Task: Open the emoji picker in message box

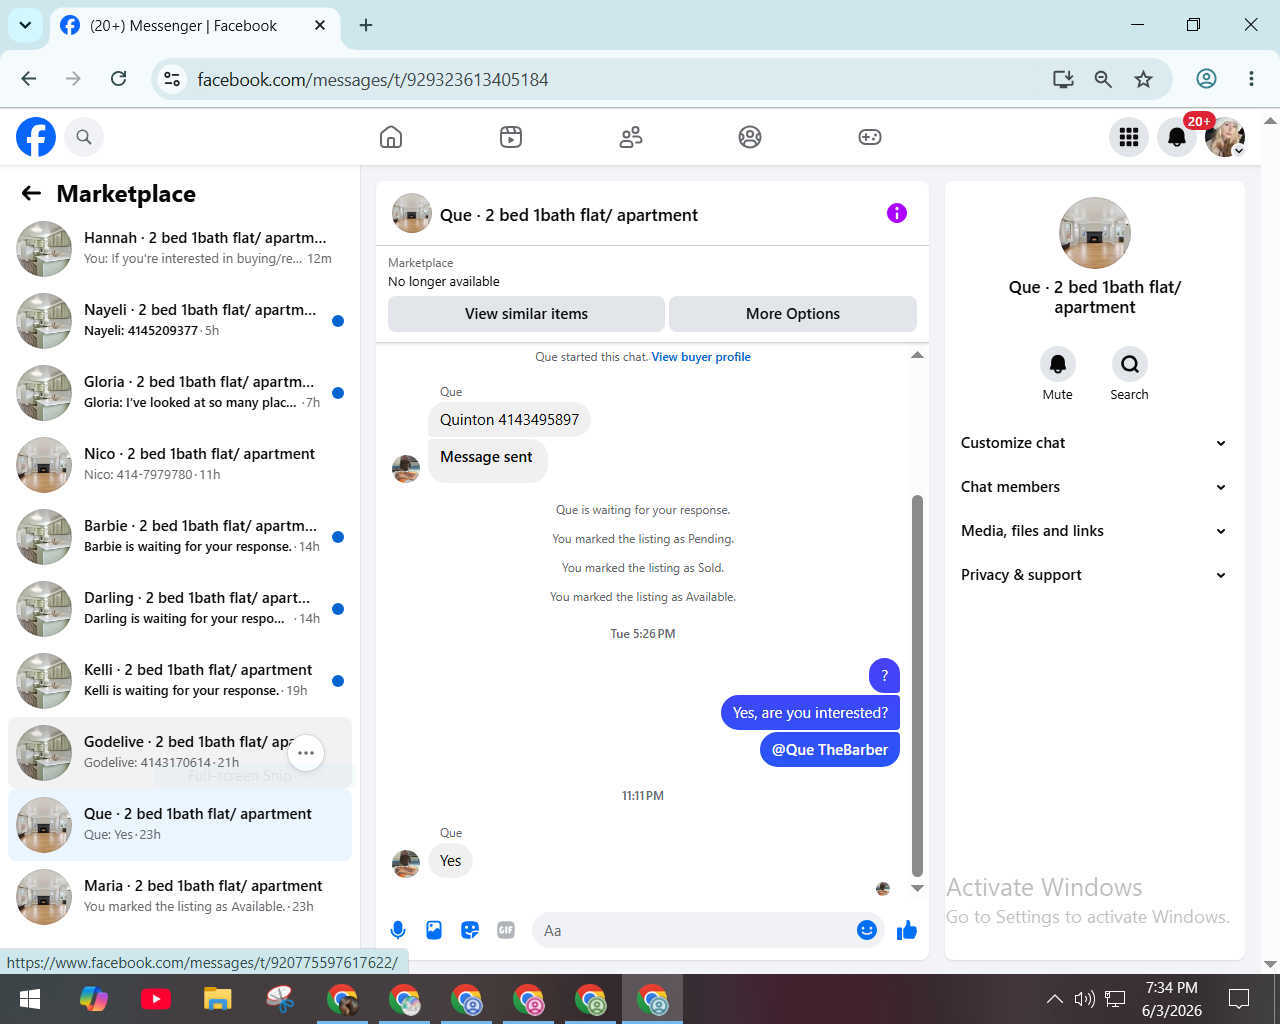Action: coord(867,931)
